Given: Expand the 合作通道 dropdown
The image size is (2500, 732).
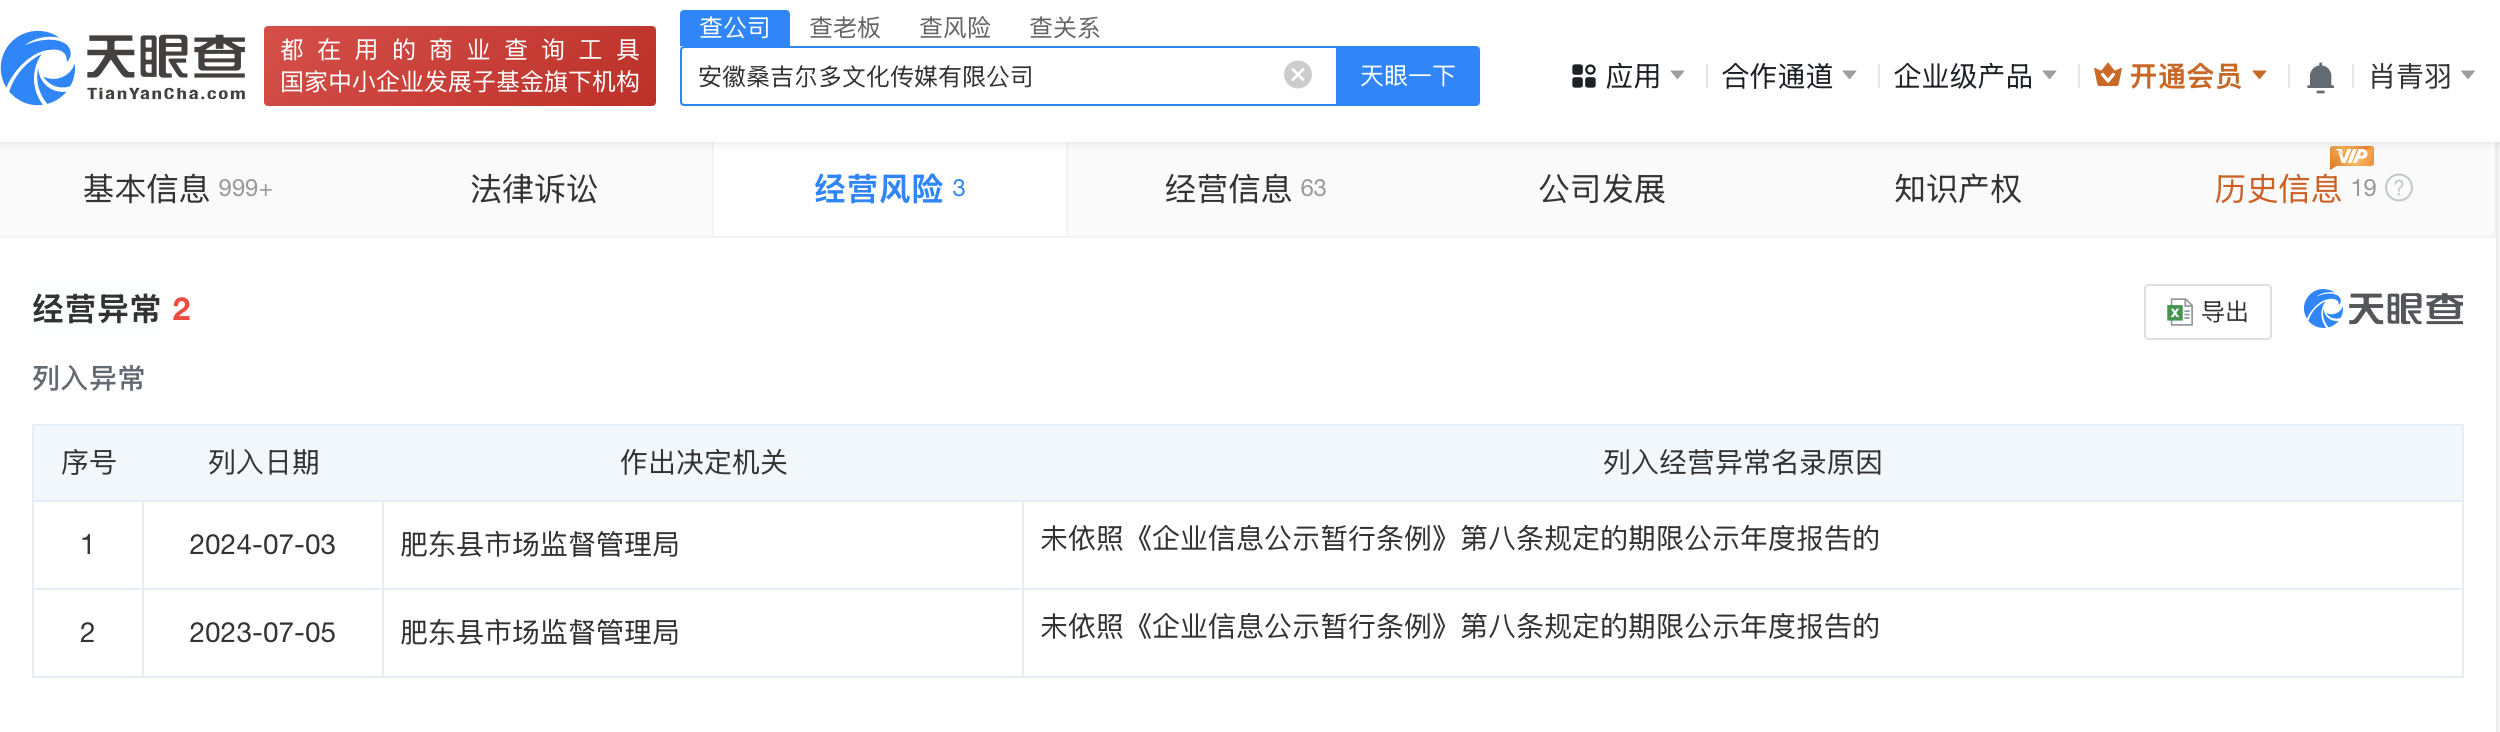Looking at the screenshot, I should point(1789,76).
